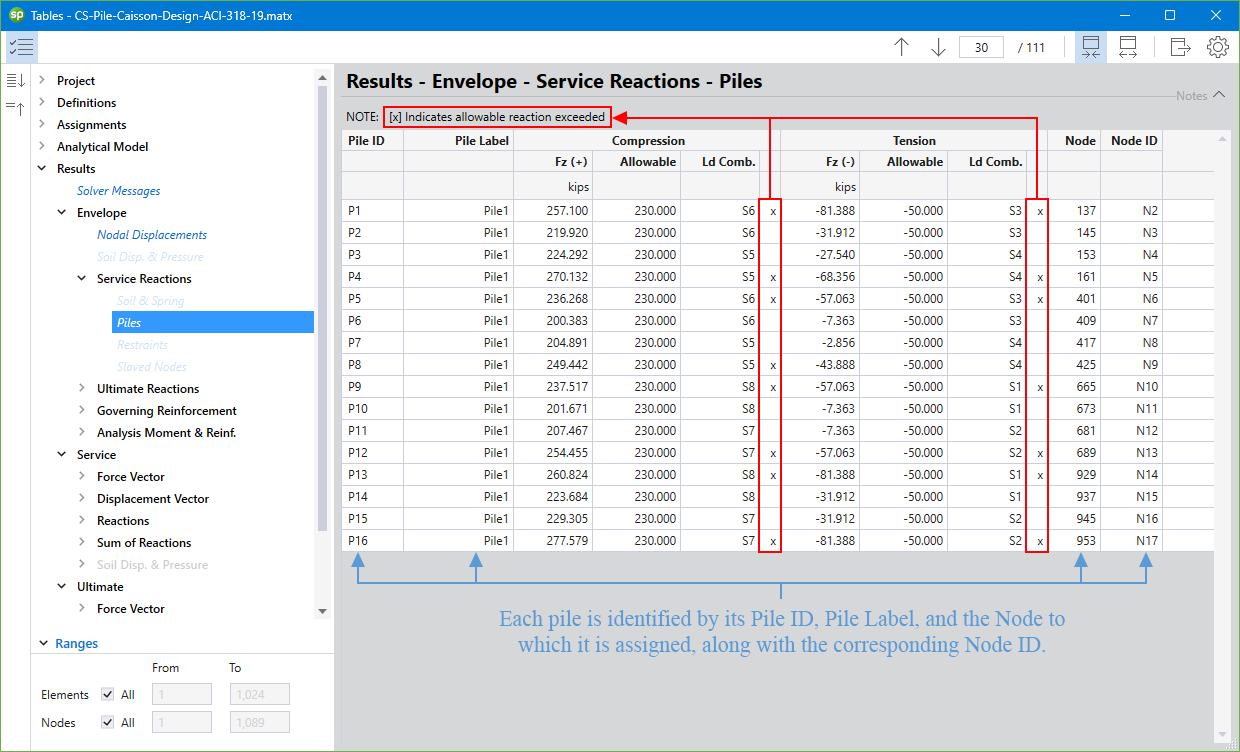This screenshot has height=752, width=1240.
Task: Click the tree scrollbar up arrow
Action: (x=322, y=77)
